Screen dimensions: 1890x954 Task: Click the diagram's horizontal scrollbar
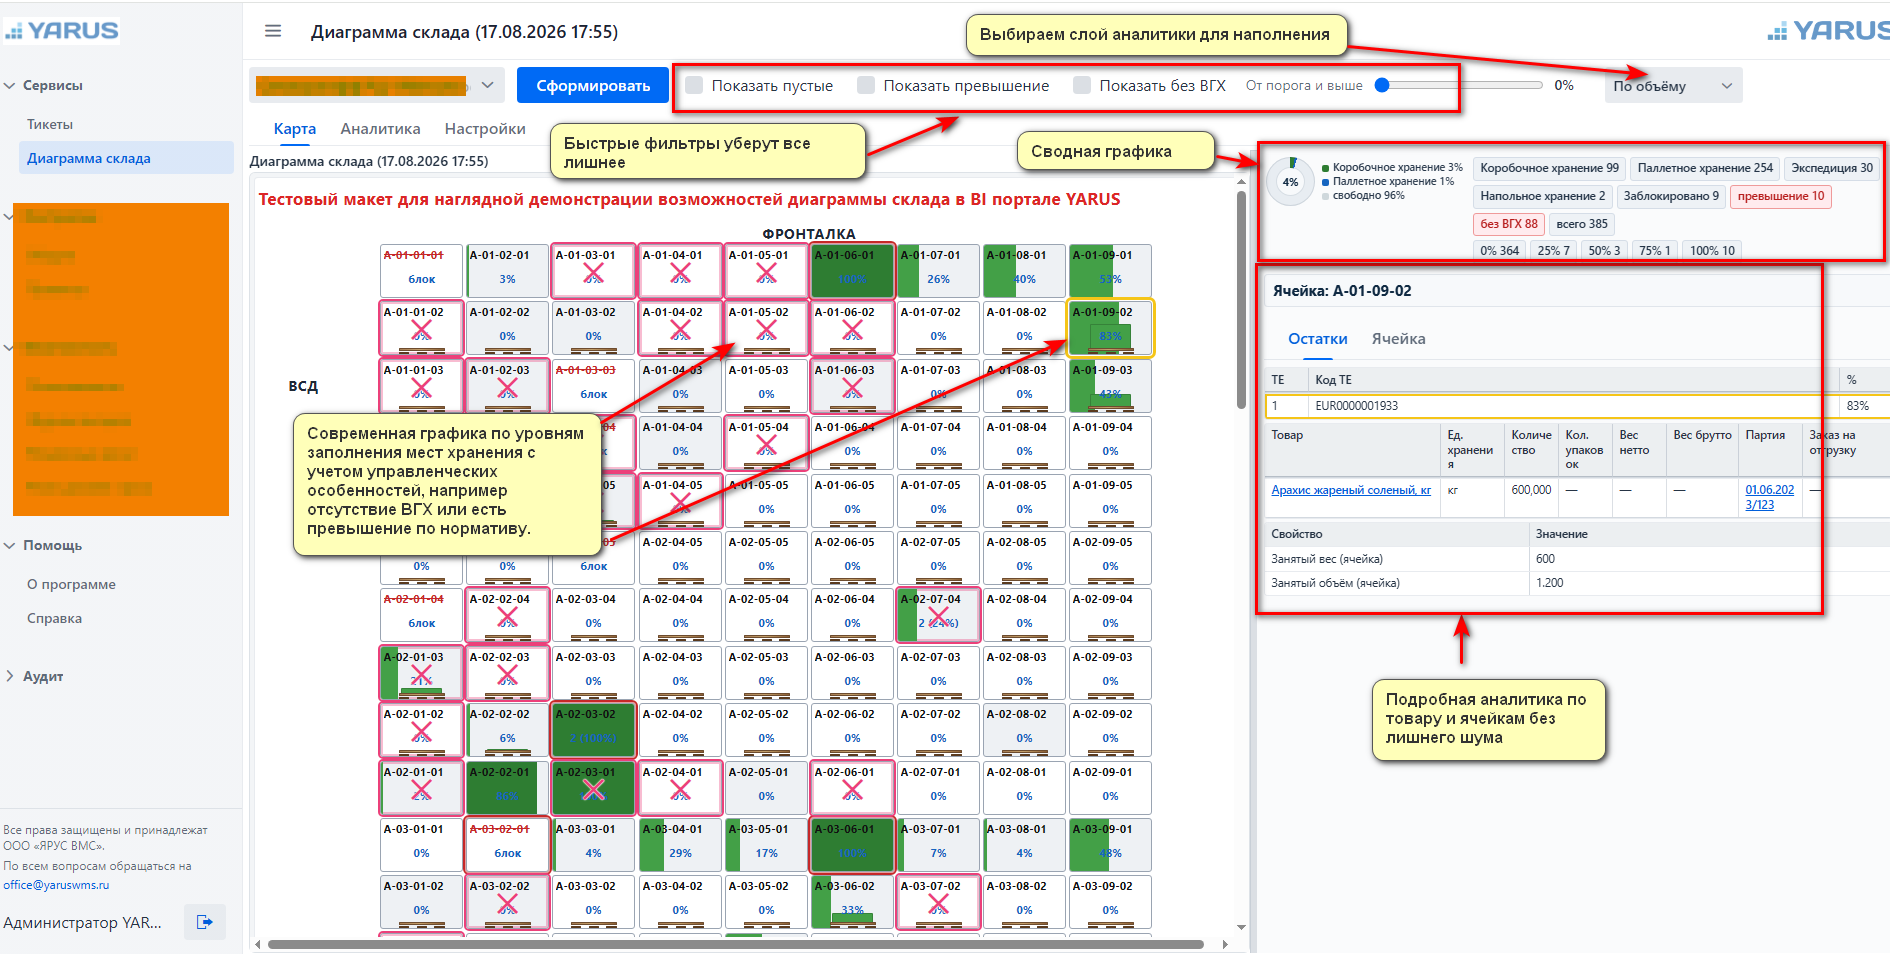735,944
